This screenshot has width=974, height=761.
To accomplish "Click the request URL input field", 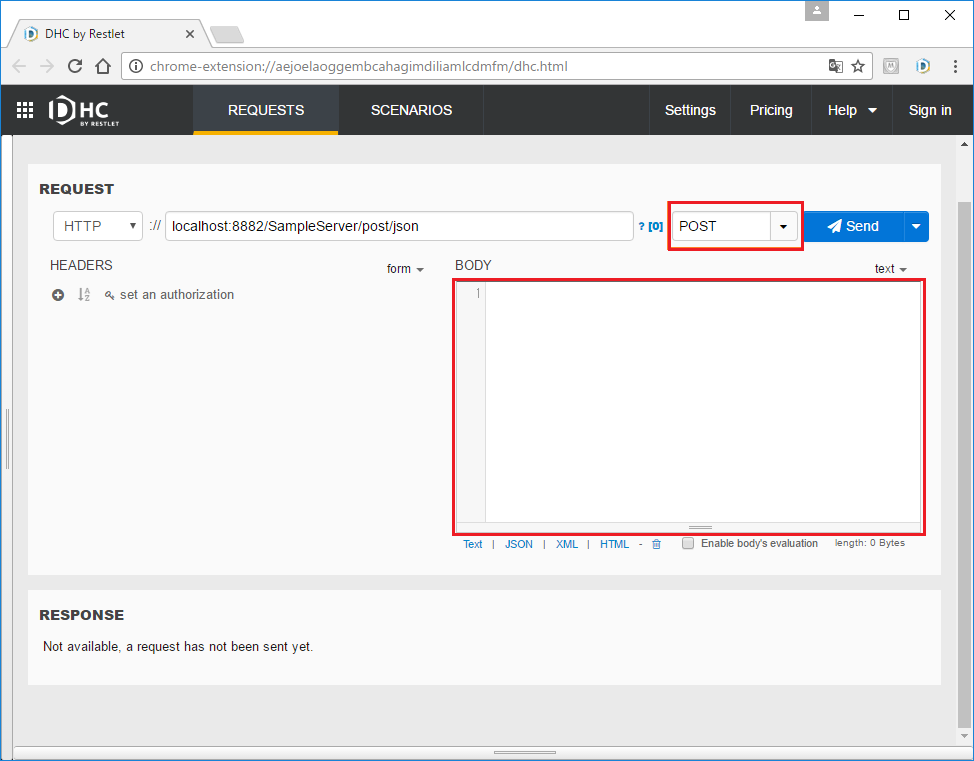I will click(399, 227).
